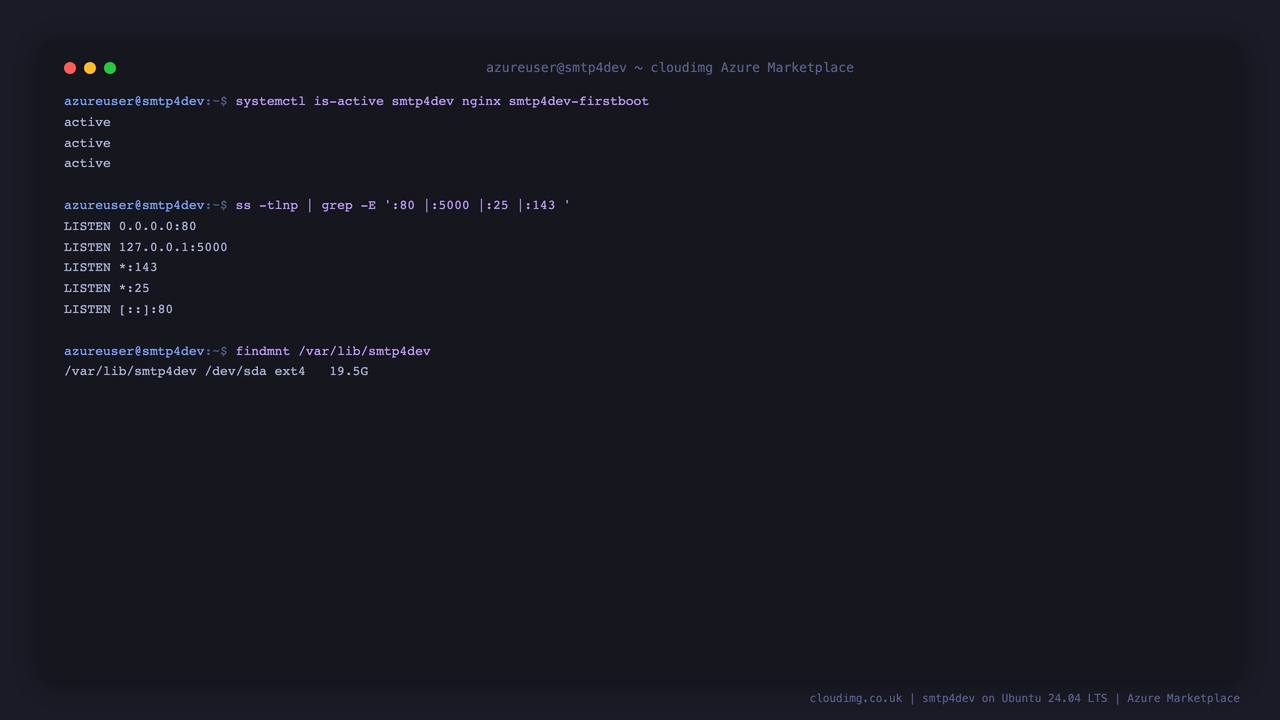Viewport: 1280px width, 720px height.
Task: Click the red close window dot
Action: pos(70,68)
